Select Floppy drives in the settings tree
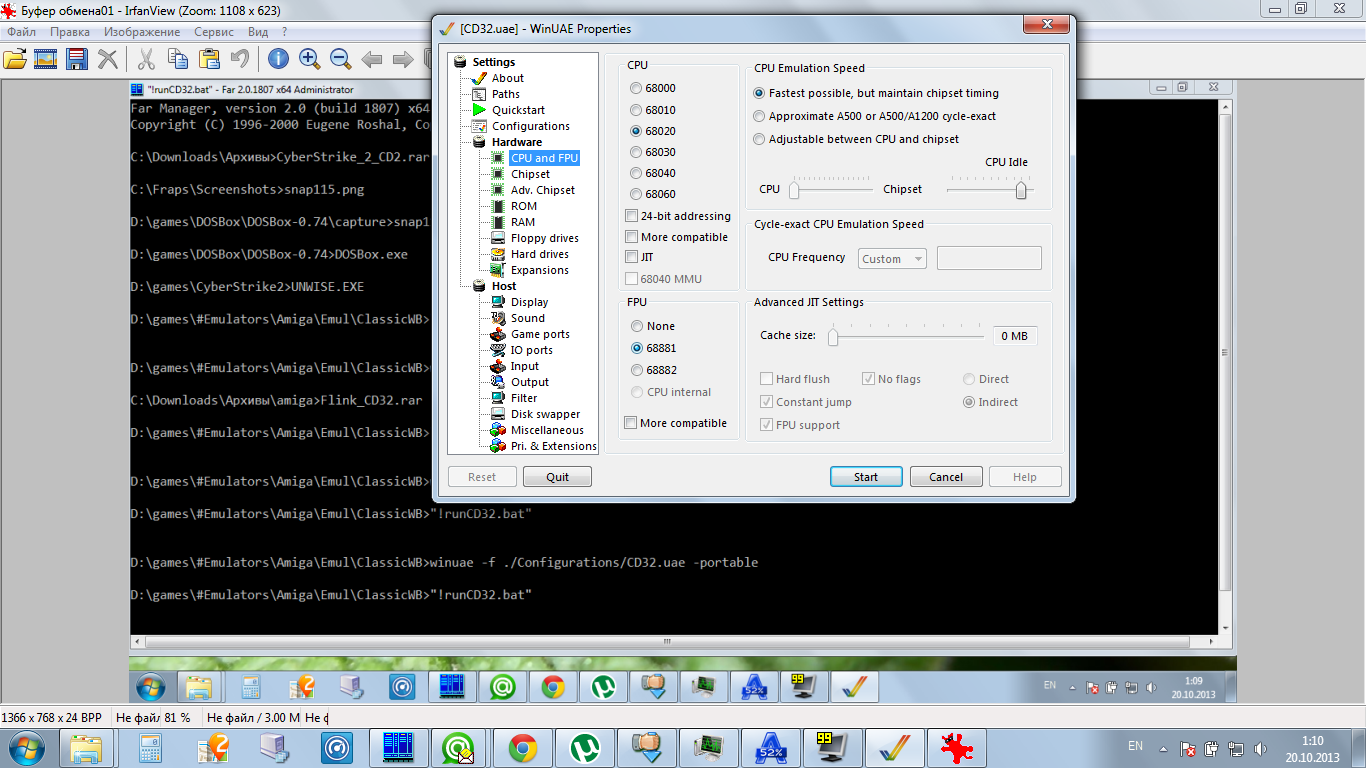Viewport: 1366px width, 768px height. [x=544, y=238]
